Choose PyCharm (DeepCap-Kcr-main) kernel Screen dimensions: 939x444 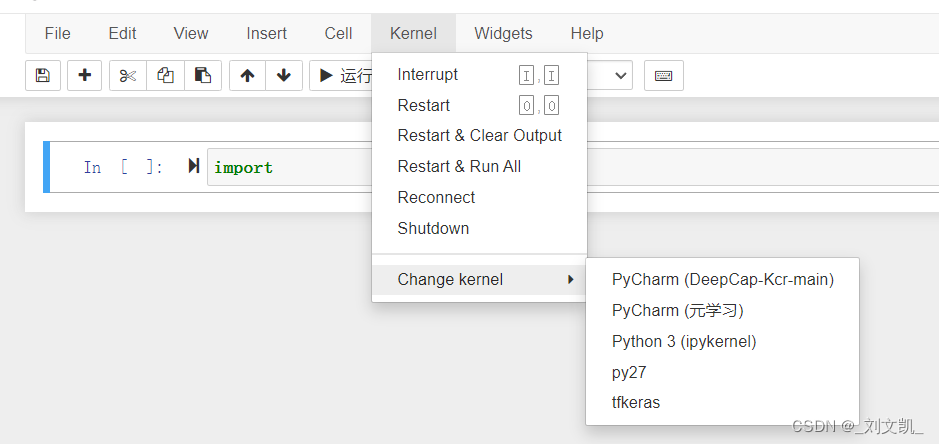pos(722,279)
